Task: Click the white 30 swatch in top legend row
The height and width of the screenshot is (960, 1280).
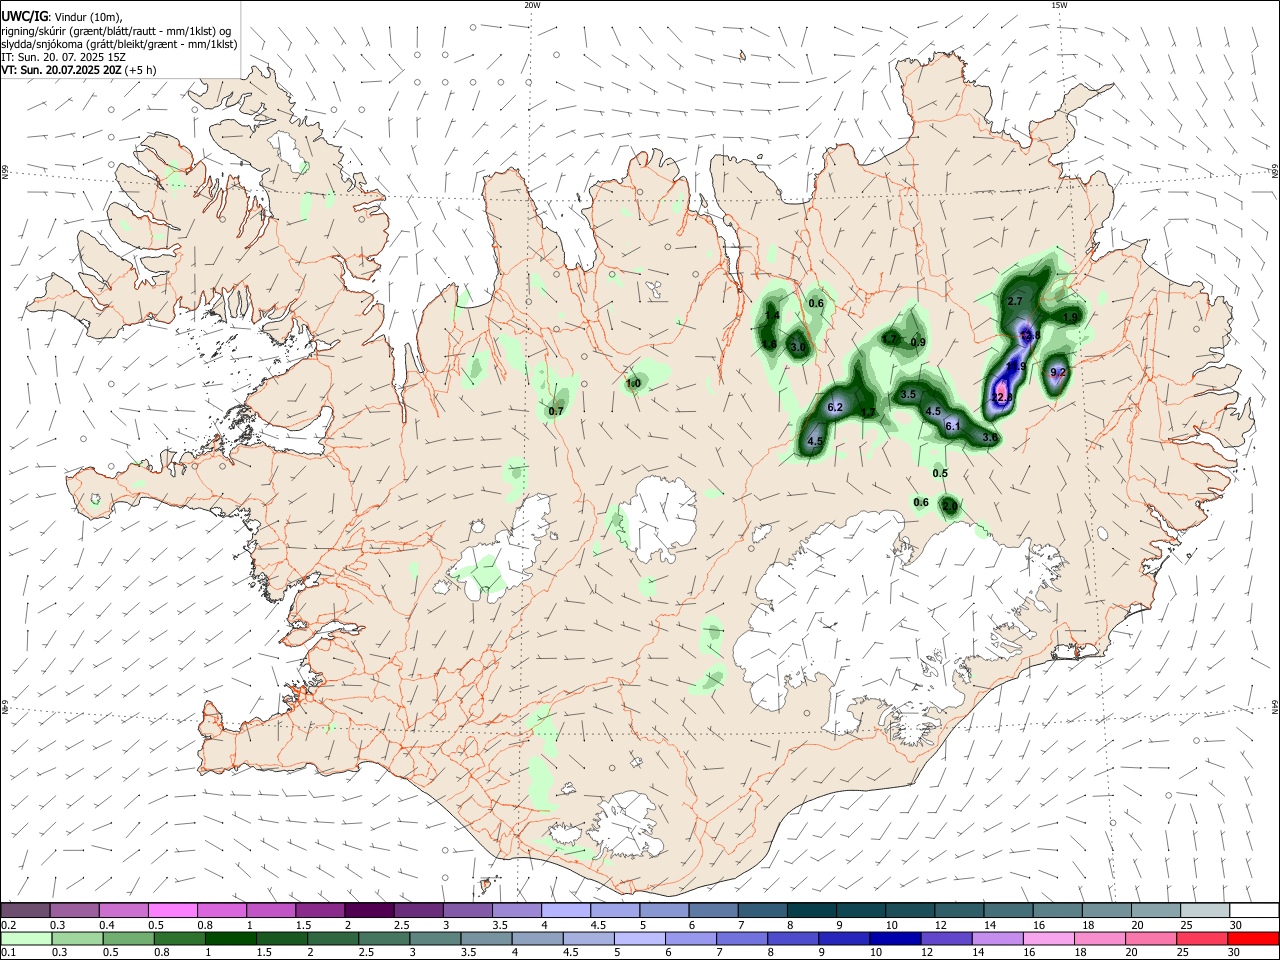Action: coord(1254,910)
